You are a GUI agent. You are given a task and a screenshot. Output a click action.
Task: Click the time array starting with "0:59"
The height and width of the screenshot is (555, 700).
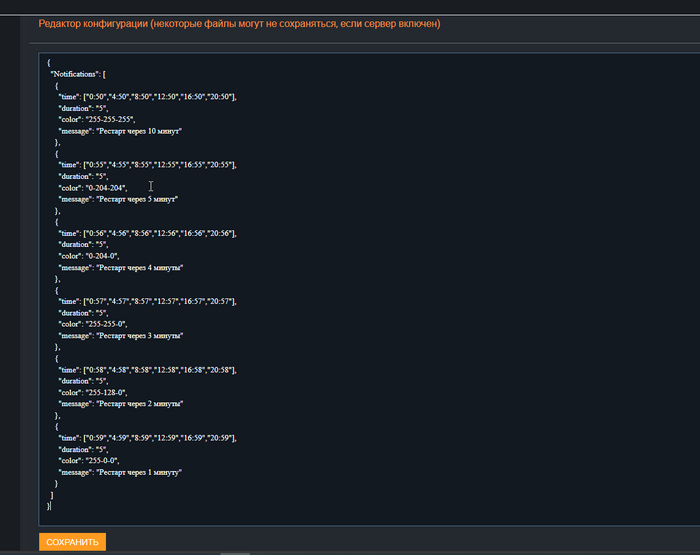tap(158, 437)
